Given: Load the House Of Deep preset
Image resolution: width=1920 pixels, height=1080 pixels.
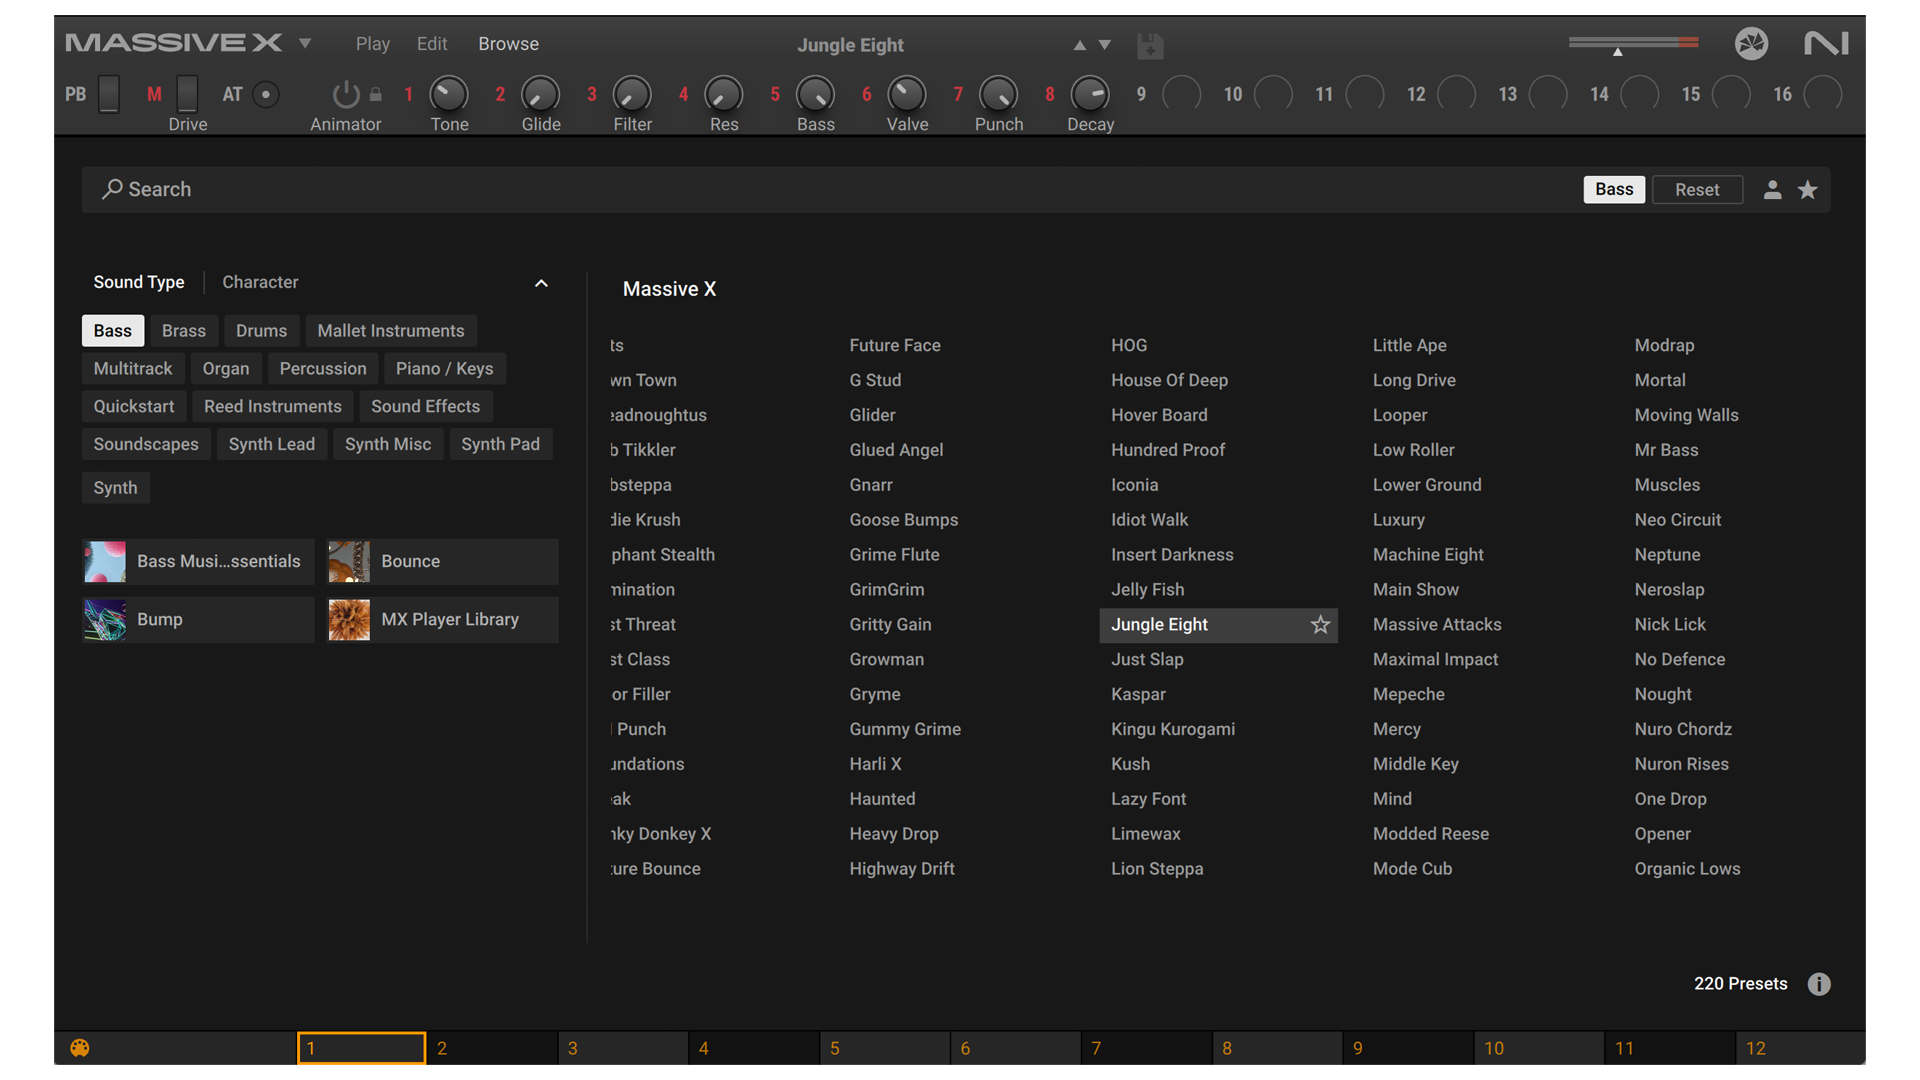Looking at the screenshot, I should [x=1169, y=380].
